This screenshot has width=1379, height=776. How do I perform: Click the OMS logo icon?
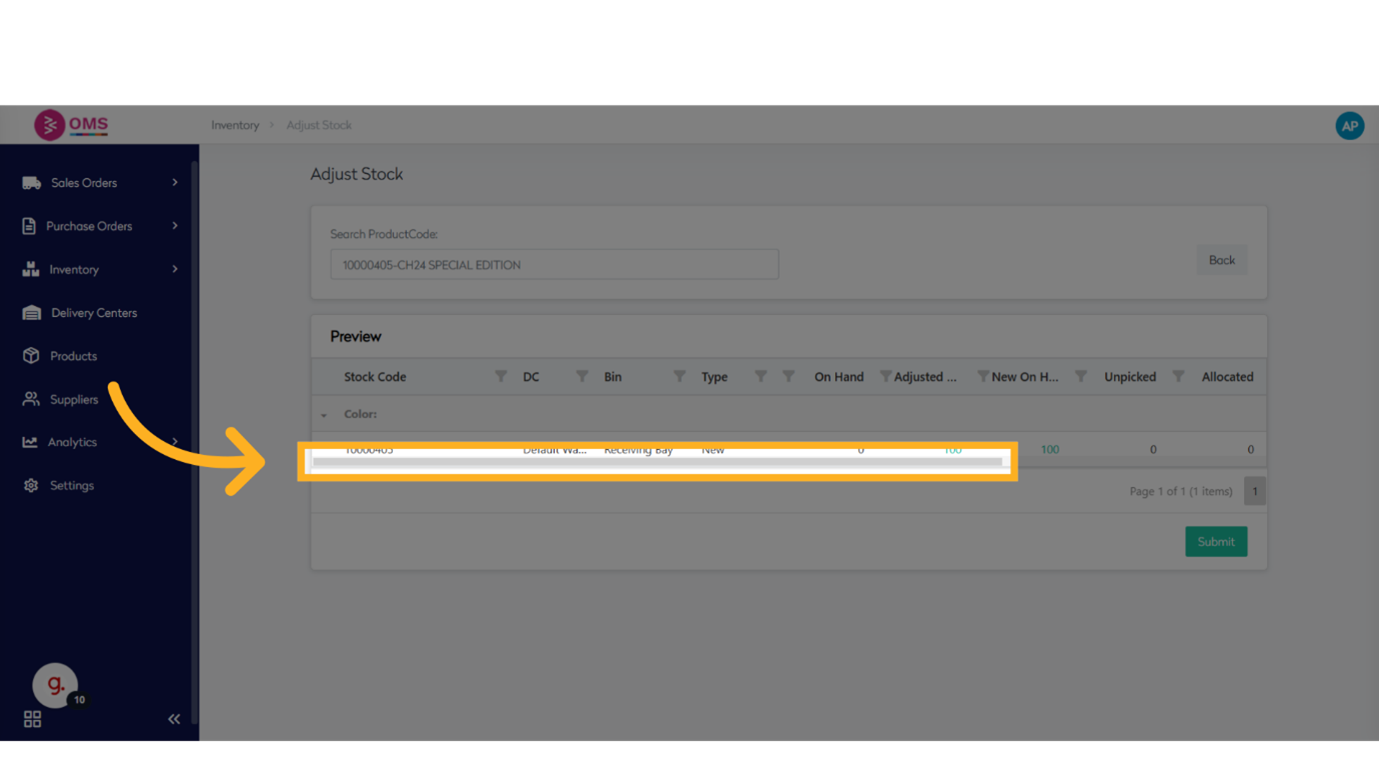click(49, 125)
